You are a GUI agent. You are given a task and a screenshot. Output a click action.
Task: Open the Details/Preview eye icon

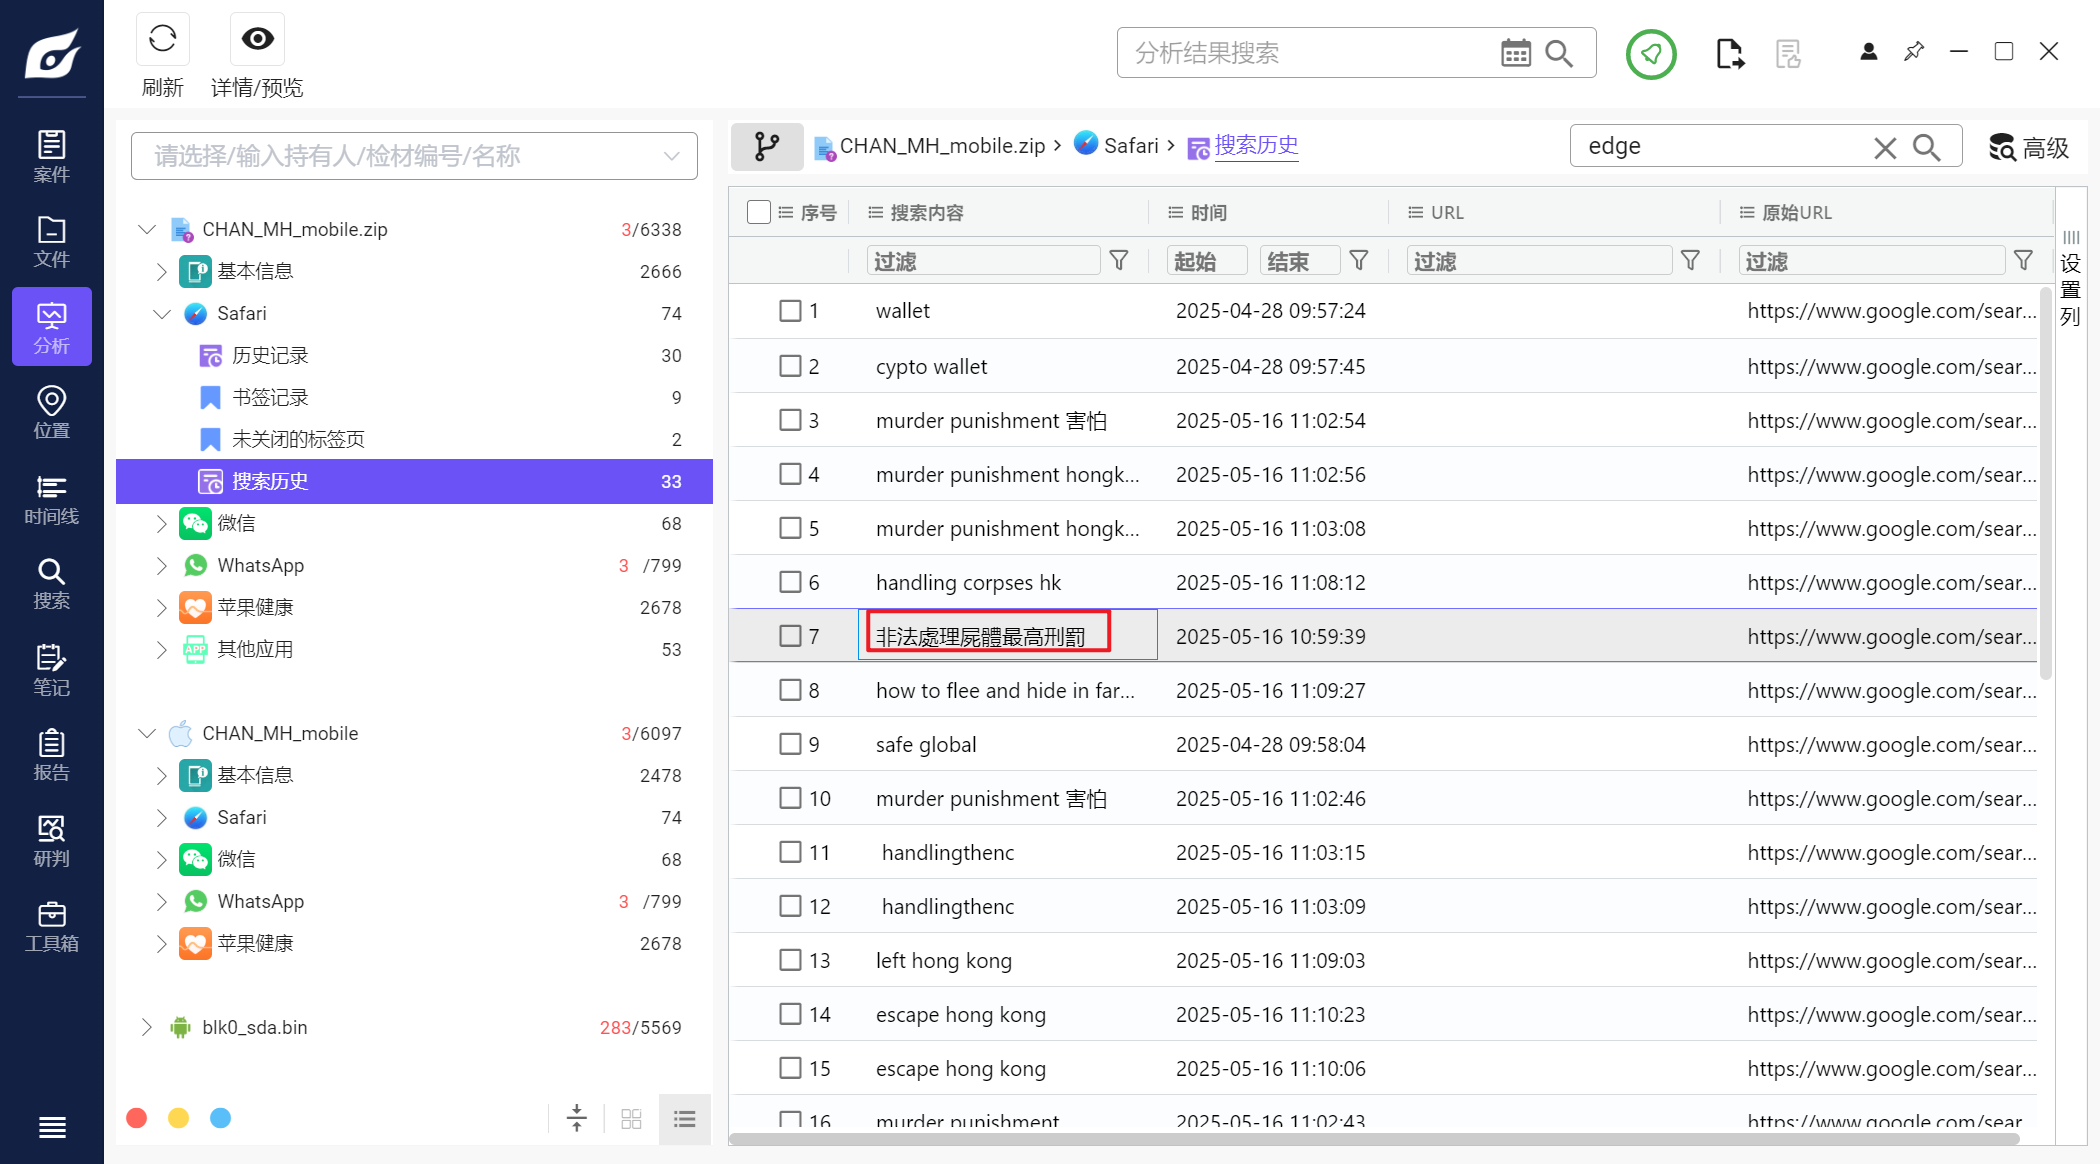tap(257, 39)
